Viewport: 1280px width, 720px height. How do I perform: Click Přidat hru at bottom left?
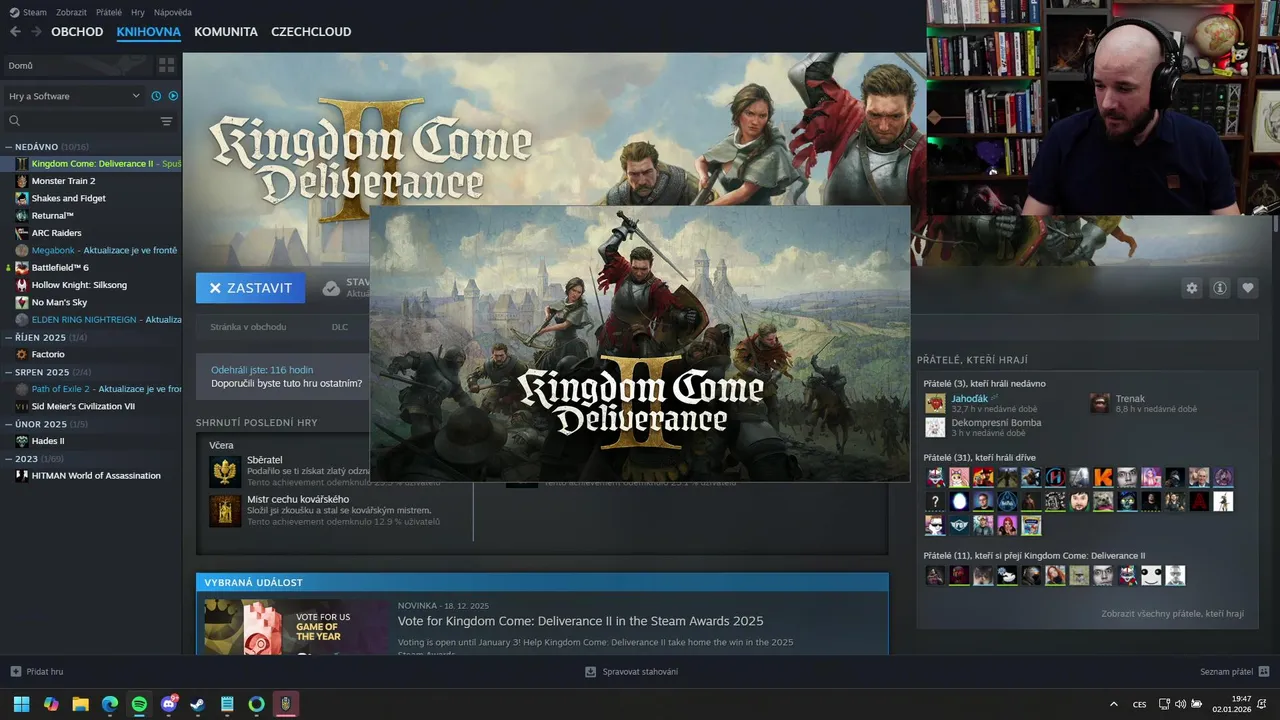tap(37, 671)
